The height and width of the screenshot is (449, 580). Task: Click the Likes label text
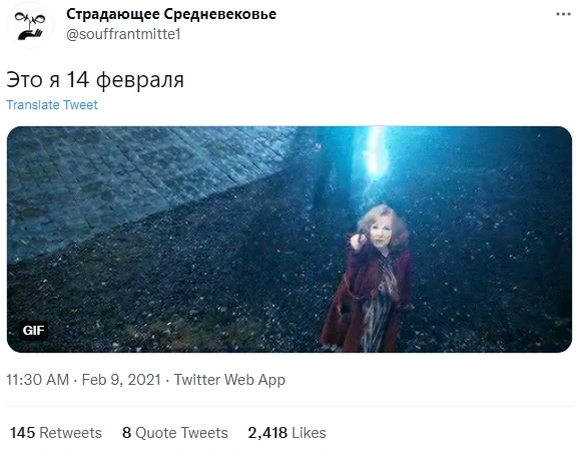click(309, 433)
